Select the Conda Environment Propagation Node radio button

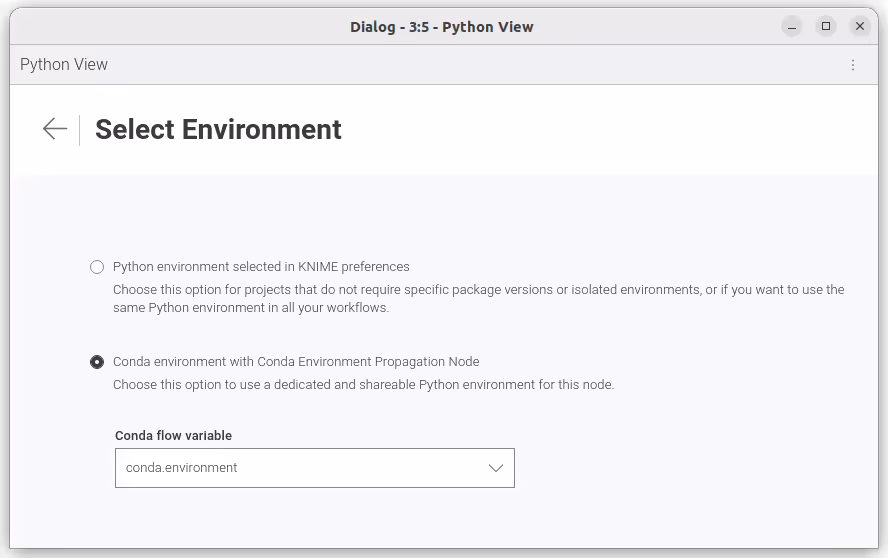pyautogui.click(x=97, y=362)
